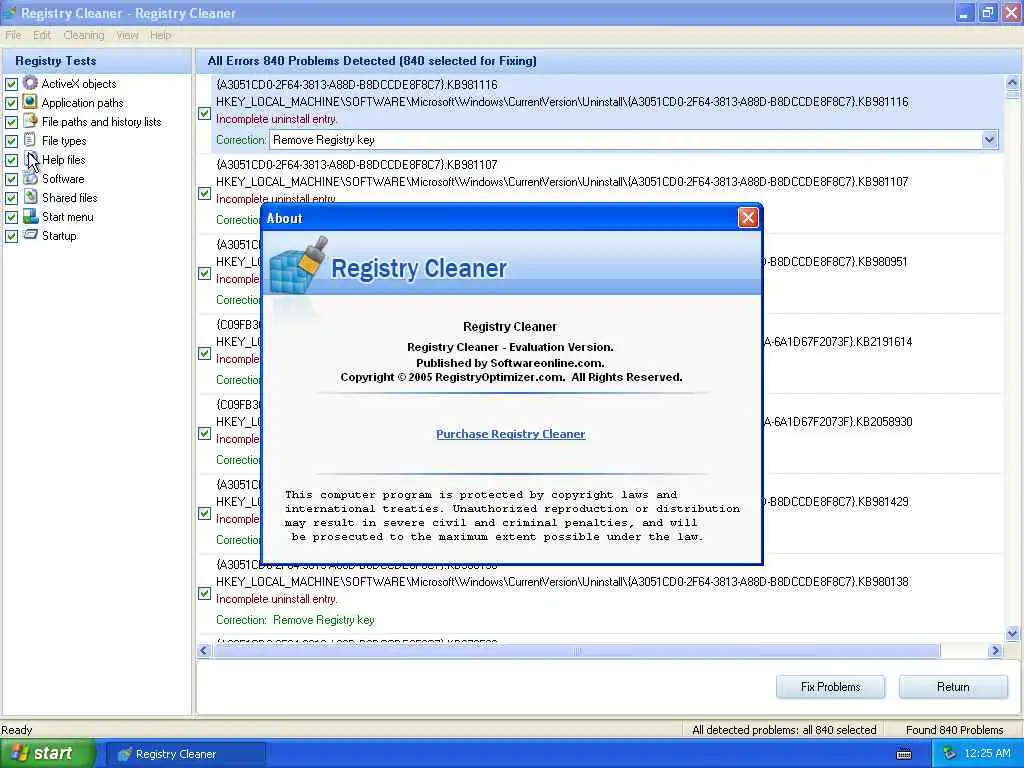Click the horizontal scrollbar left arrow

click(204, 650)
